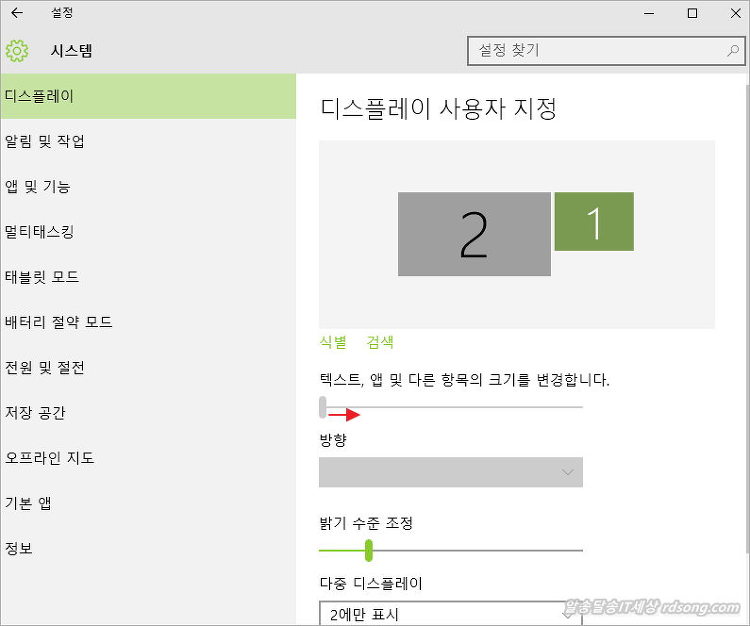The width and height of the screenshot is (750, 626).
Task: Click the System settings gear icon
Action: 16,51
